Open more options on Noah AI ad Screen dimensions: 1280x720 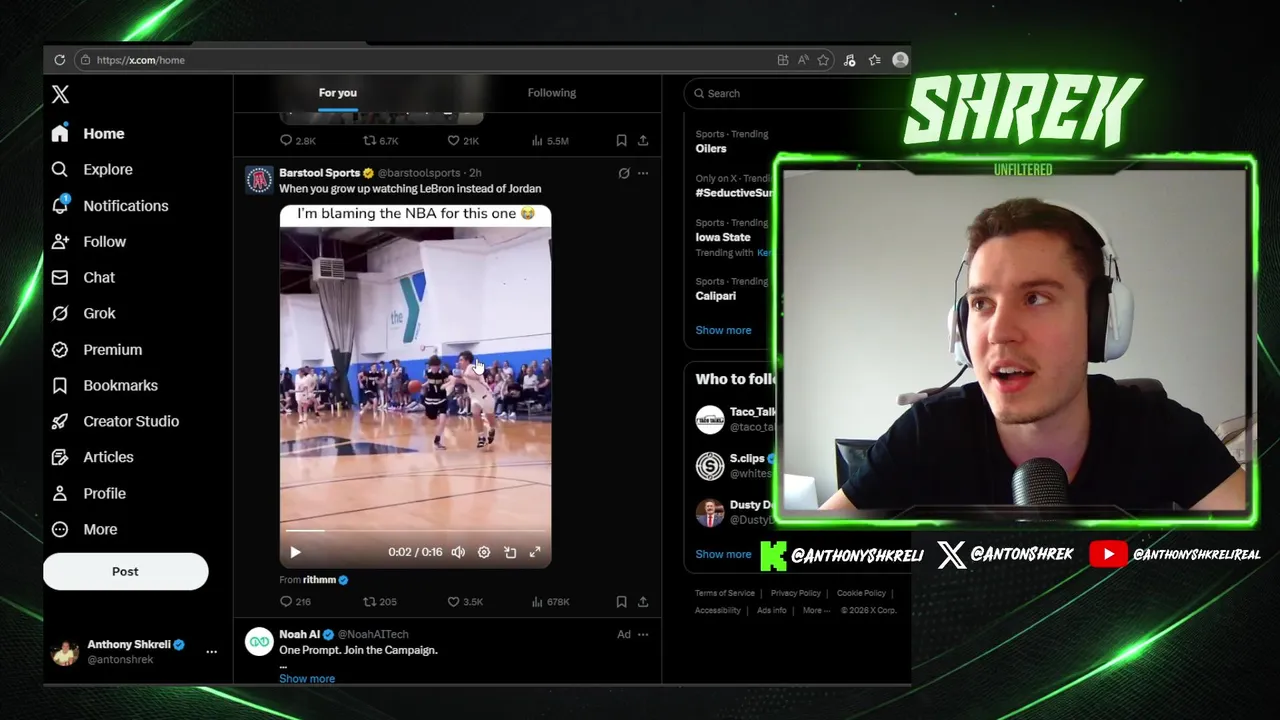point(643,634)
